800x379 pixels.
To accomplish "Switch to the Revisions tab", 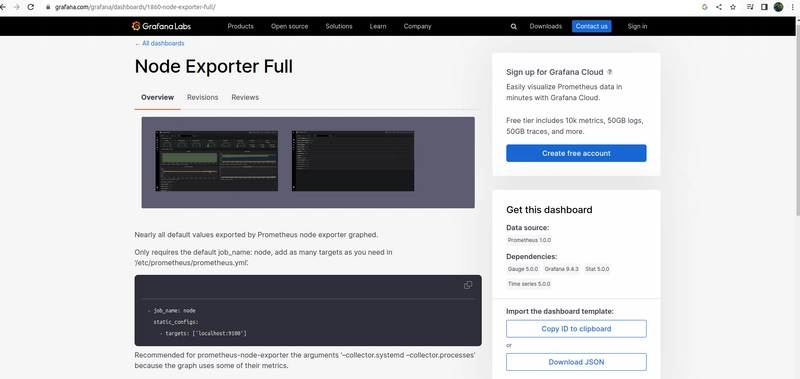I will click(x=203, y=97).
